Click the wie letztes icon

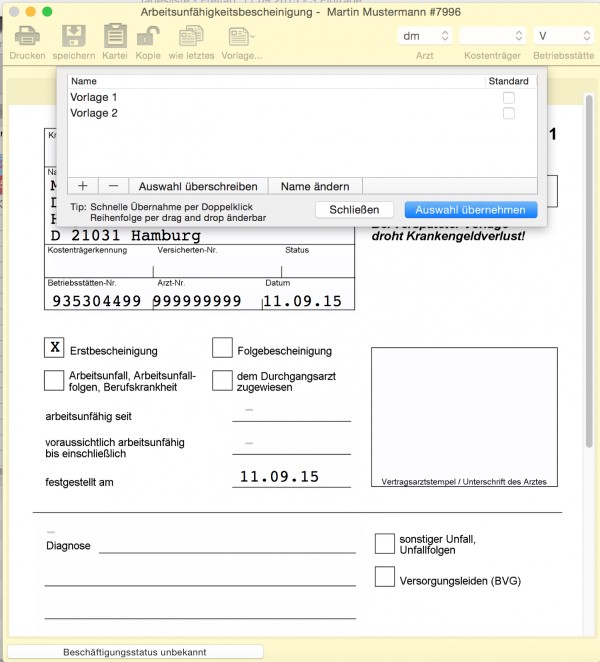[191, 36]
